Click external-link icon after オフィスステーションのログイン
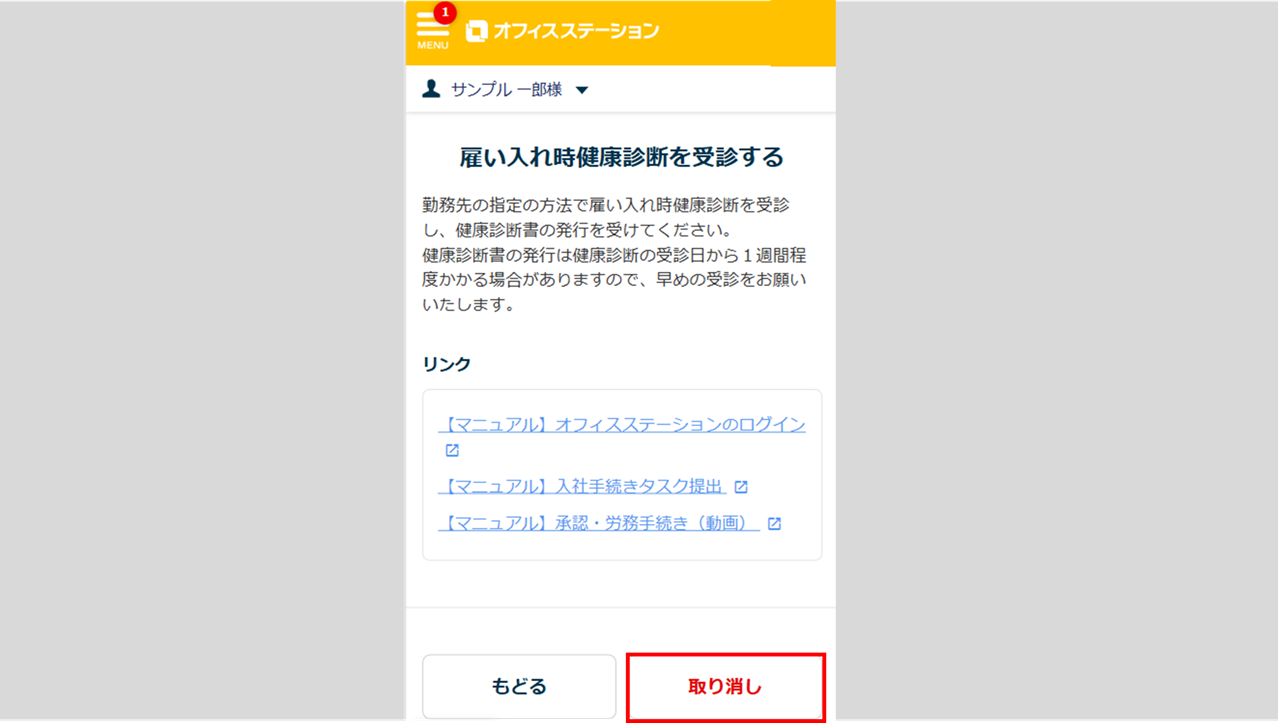 (x=452, y=451)
